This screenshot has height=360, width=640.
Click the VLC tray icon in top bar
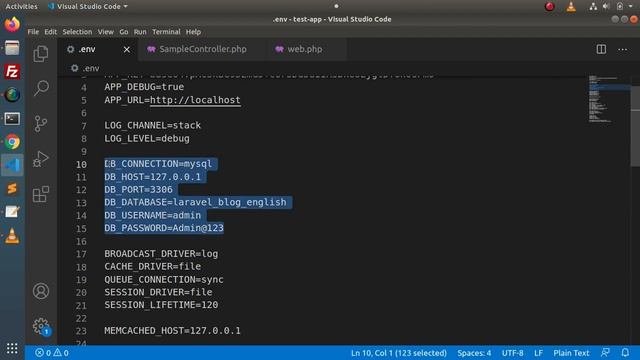coord(571,6)
